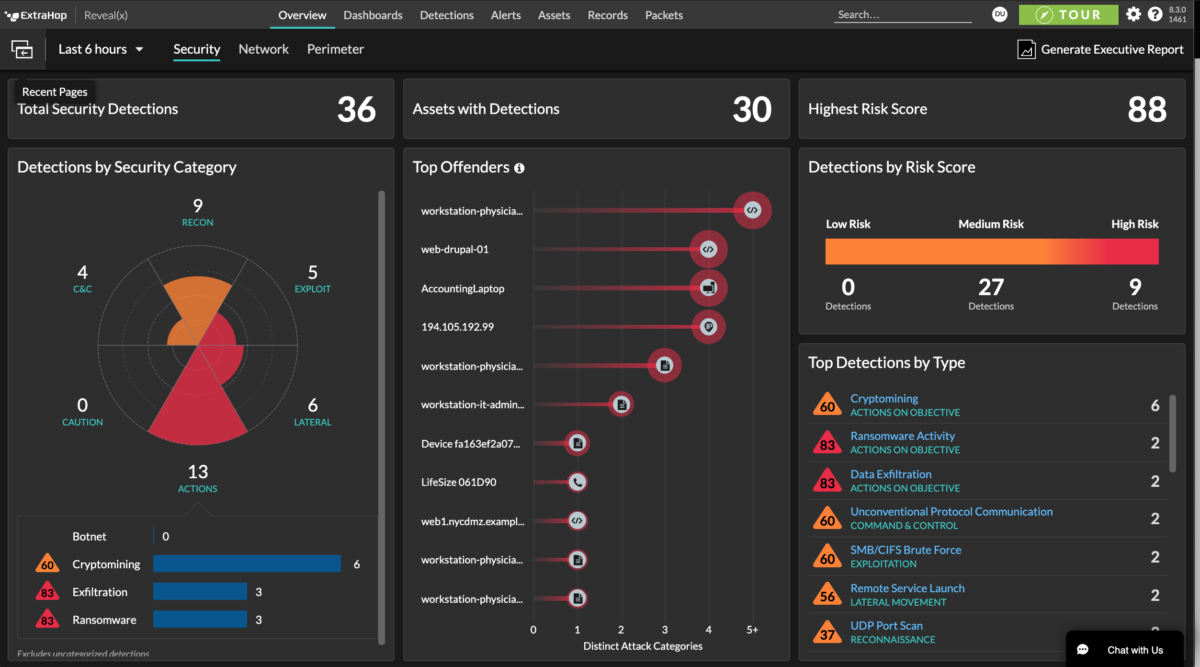Select the phone icon for LifeSize 061D90

click(x=577, y=481)
